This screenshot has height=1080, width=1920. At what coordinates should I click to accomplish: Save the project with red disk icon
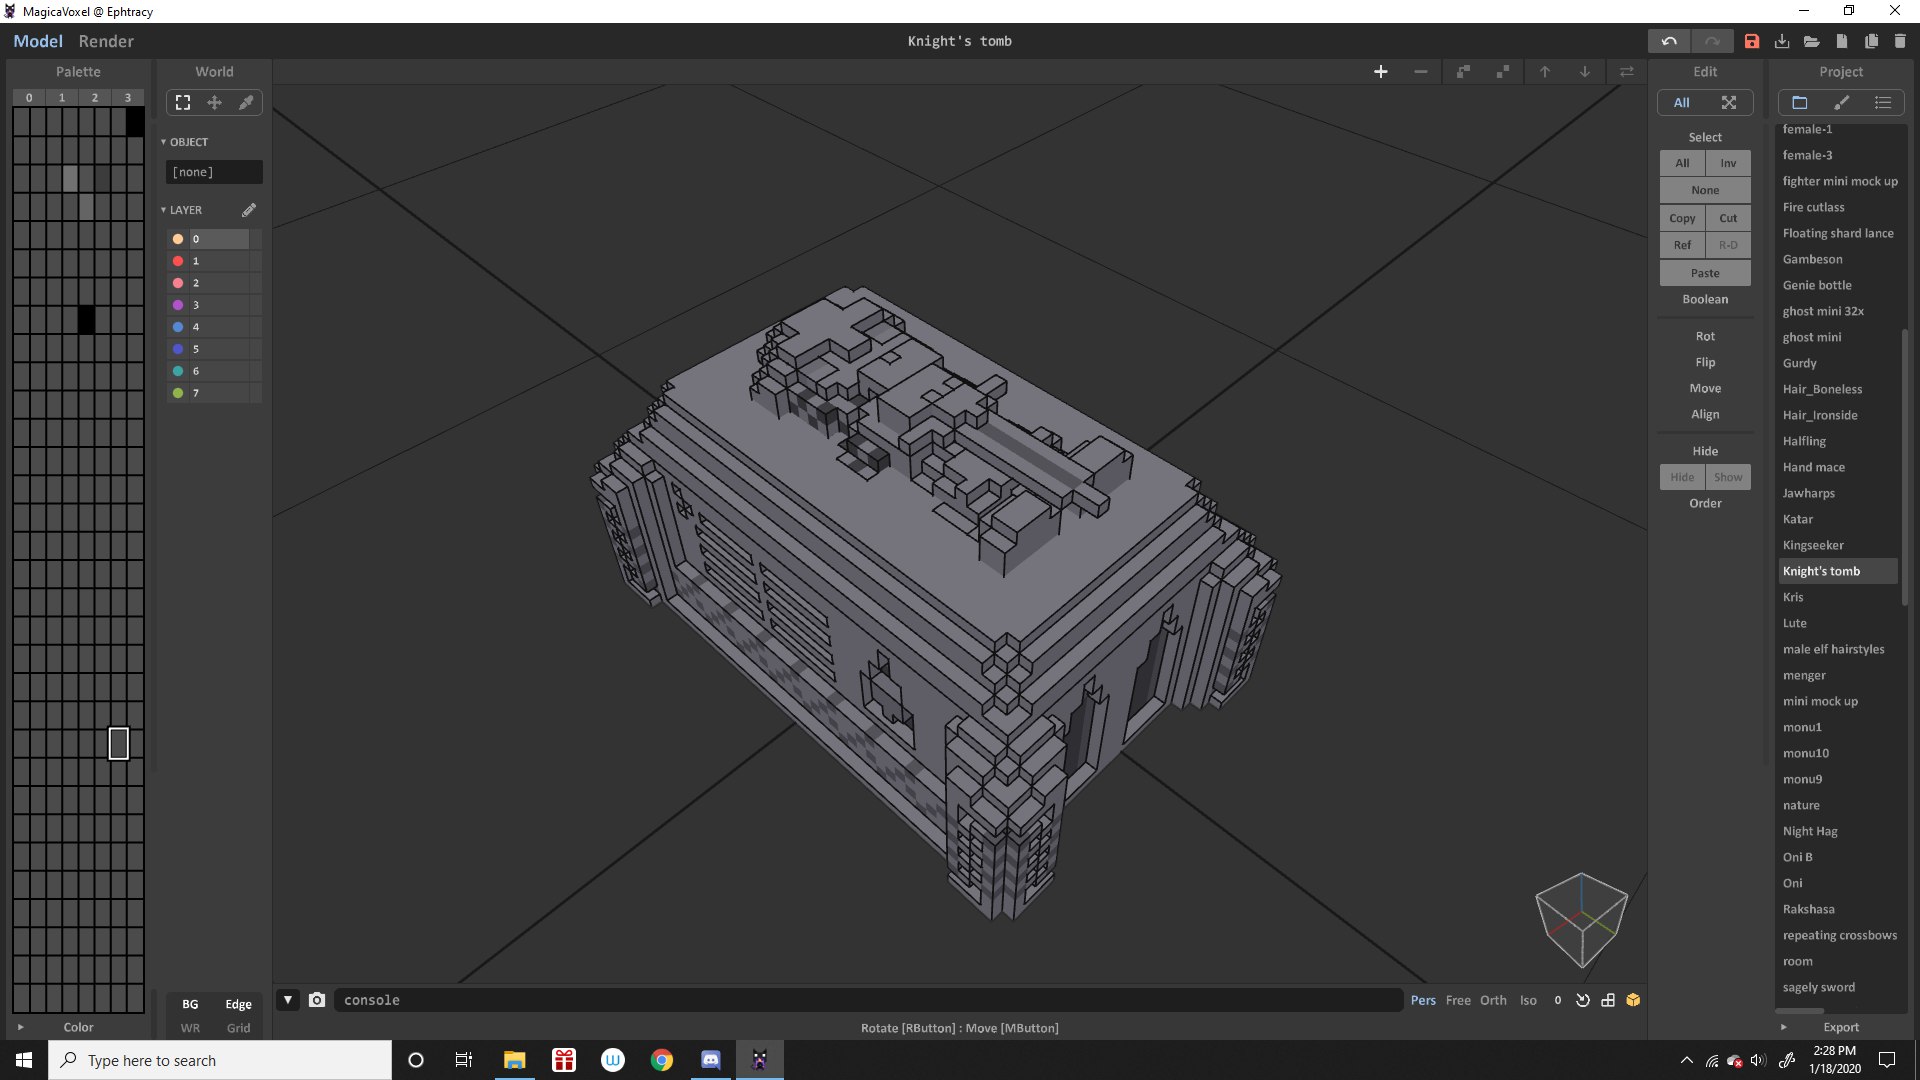(1752, 41)
